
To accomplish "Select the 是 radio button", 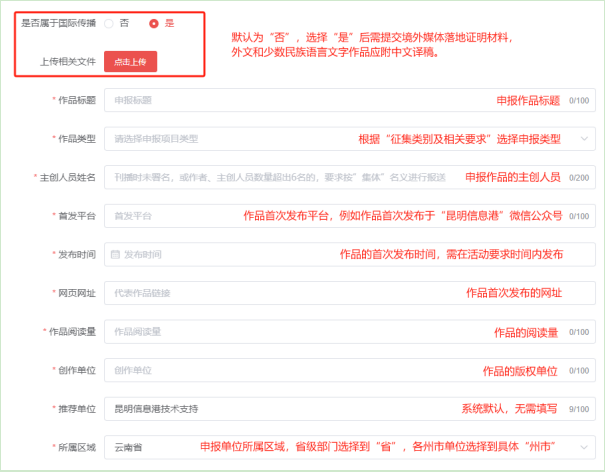I will (153, 23).
